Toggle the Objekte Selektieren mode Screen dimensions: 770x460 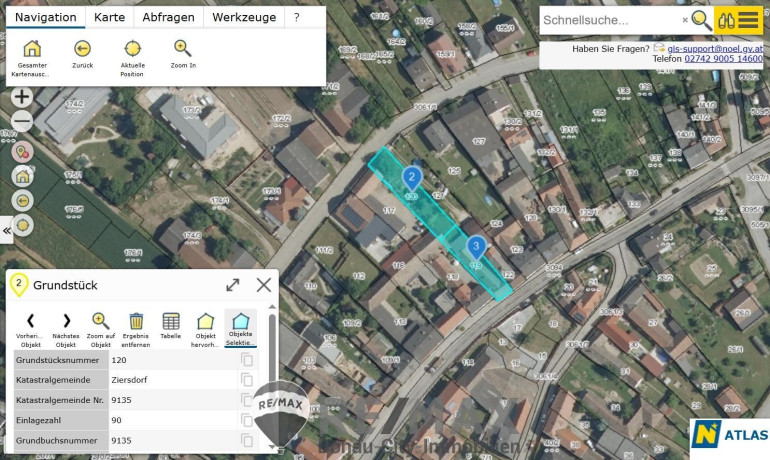[240, 322]
